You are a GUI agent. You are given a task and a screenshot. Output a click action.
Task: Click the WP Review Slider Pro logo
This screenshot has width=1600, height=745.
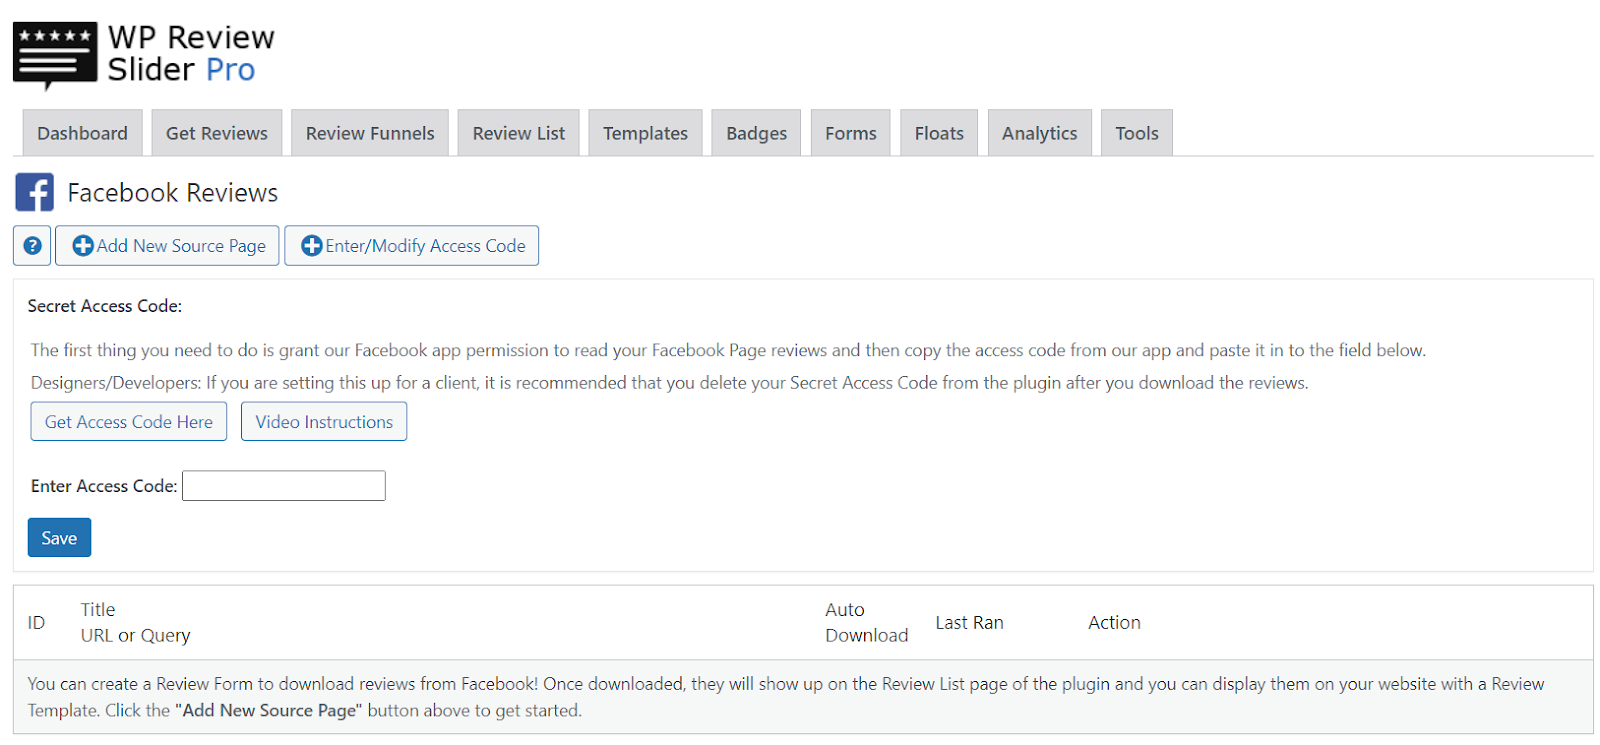click(x=144, y=55)
